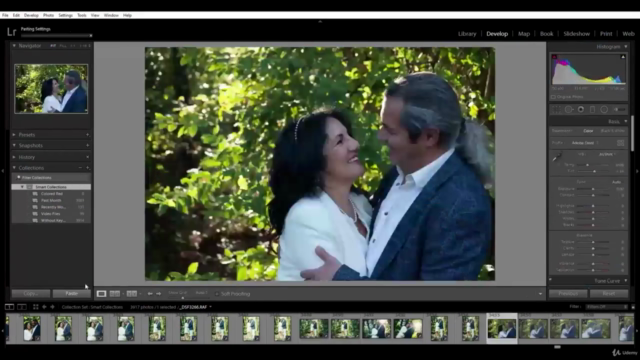Image resolution: width=640 pixels, height=360 pixels.
Task: Expand the History panel
Action: pyautogui.click(x=14, y=157)
